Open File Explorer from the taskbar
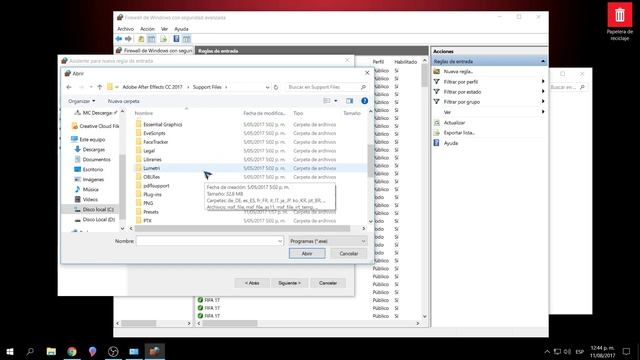This screenshot has width=640, height=360. coord(51,351)
